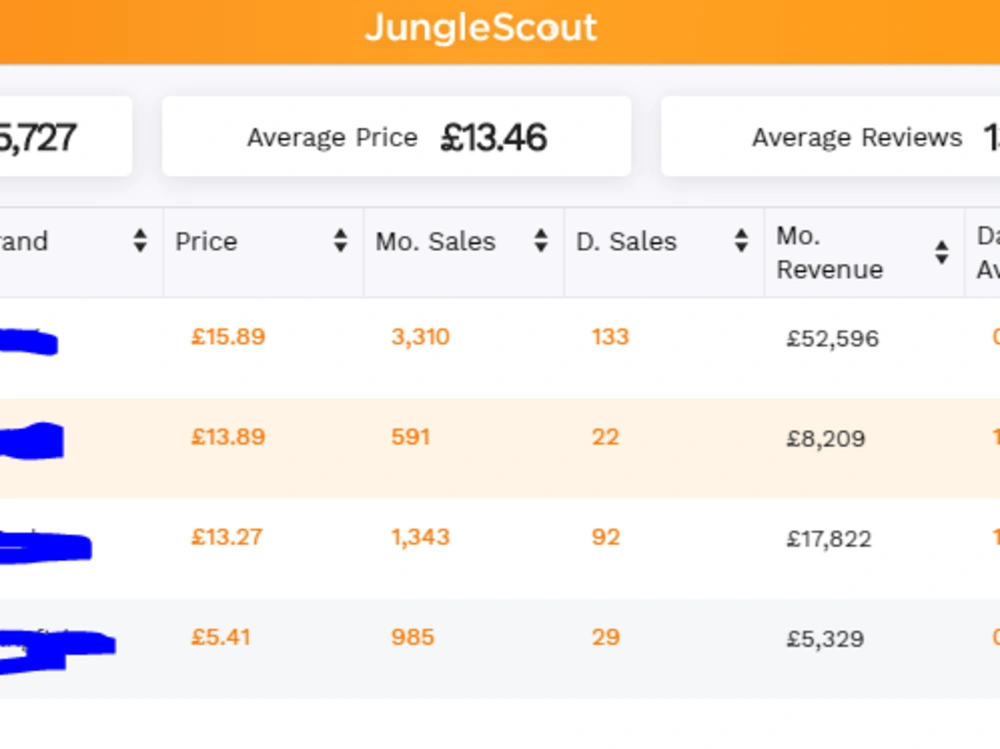Click the £15.89 price value
Image resolution: width=1000 pixels, height=749 pixels.
pyautogui.click(x=228, y=337)
